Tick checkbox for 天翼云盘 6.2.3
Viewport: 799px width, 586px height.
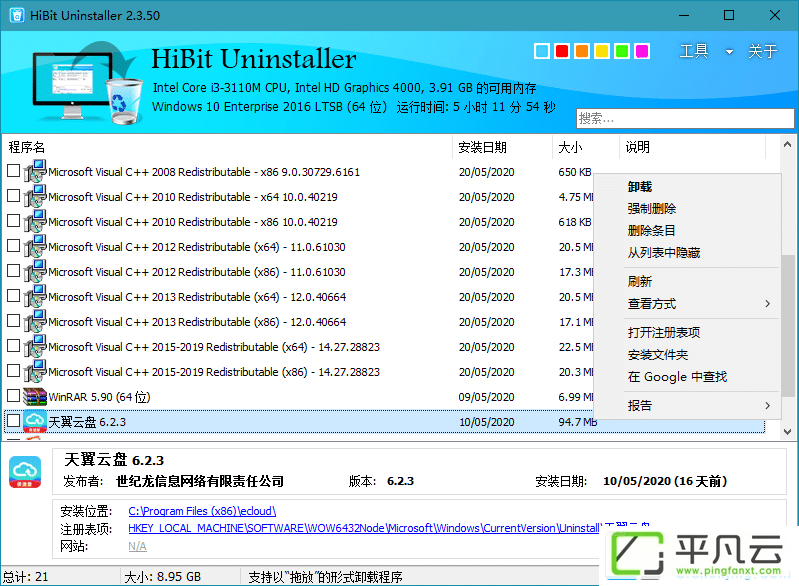pos(13,420)
